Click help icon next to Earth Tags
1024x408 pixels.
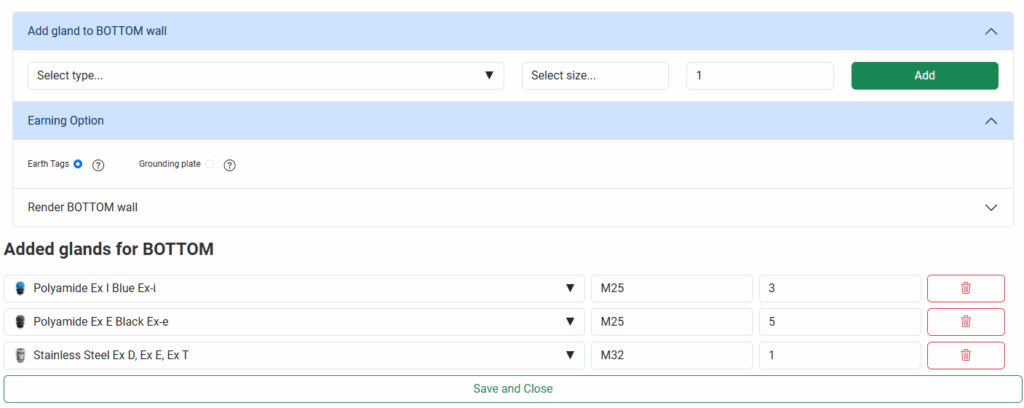point(98,165)
